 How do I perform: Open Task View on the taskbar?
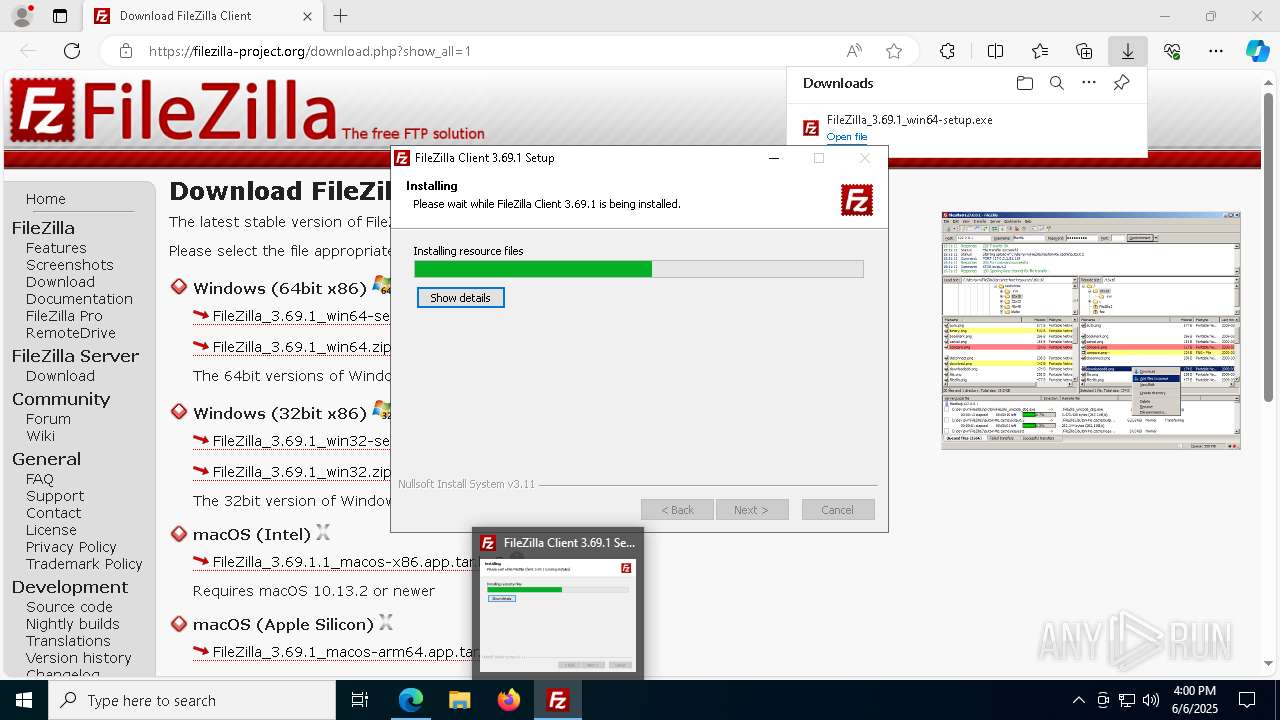[x=360, y=700]
